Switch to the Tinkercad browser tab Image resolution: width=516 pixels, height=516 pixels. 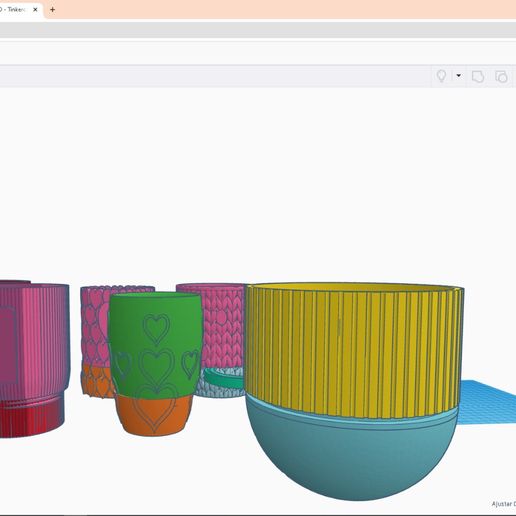13,10
